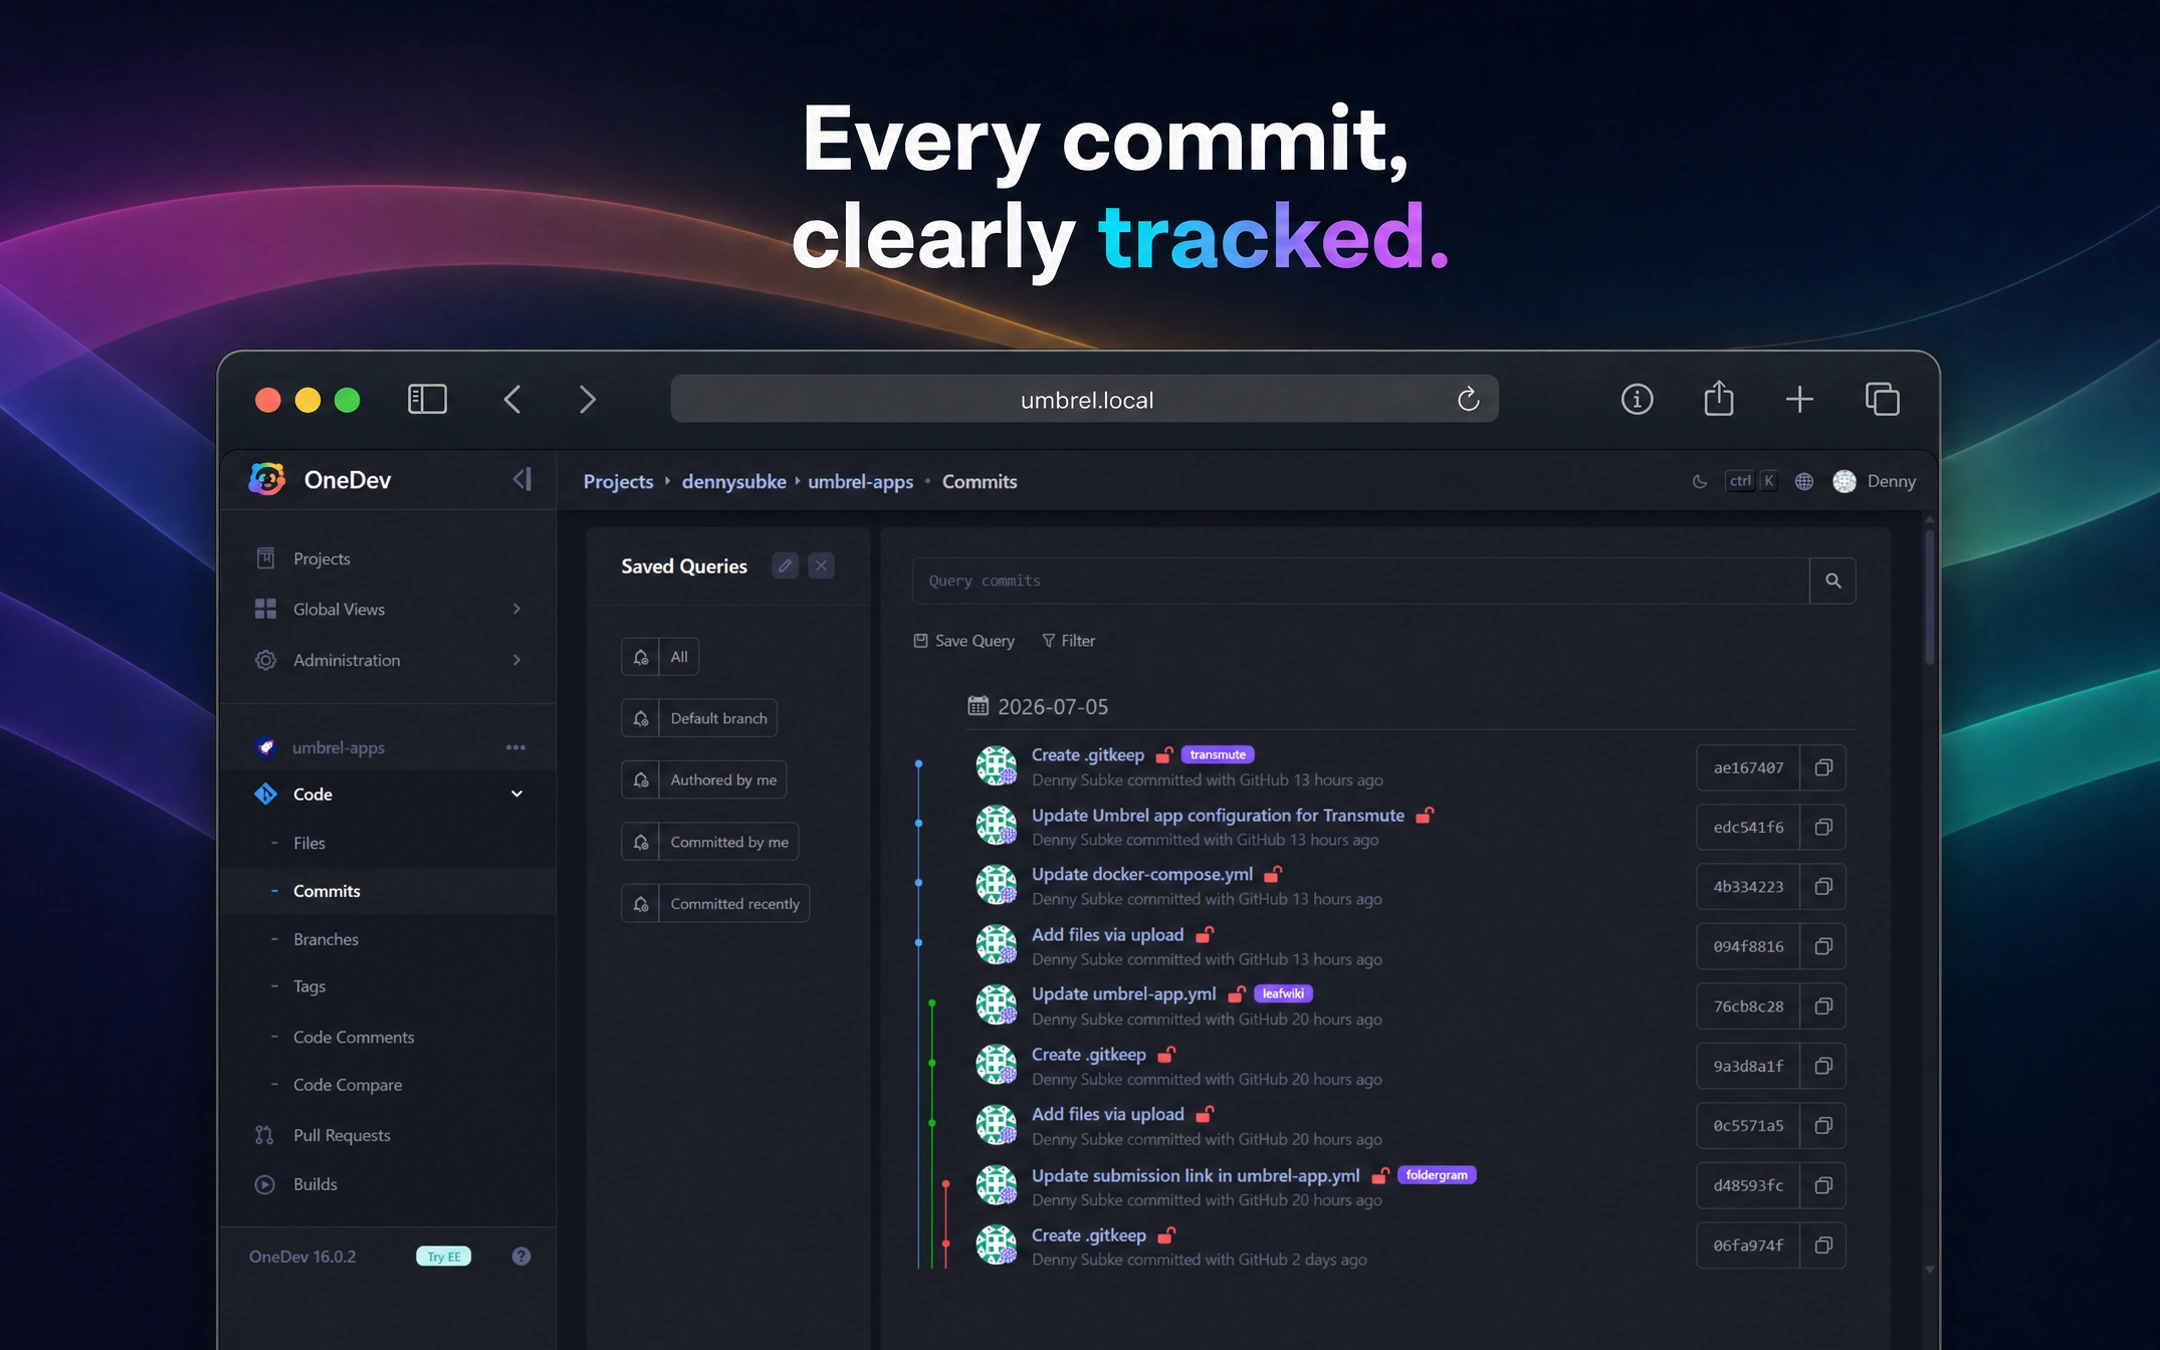Viewport: 2160px width, 1350px height.
Task: Select the Committed by me query
Action: 729,842
